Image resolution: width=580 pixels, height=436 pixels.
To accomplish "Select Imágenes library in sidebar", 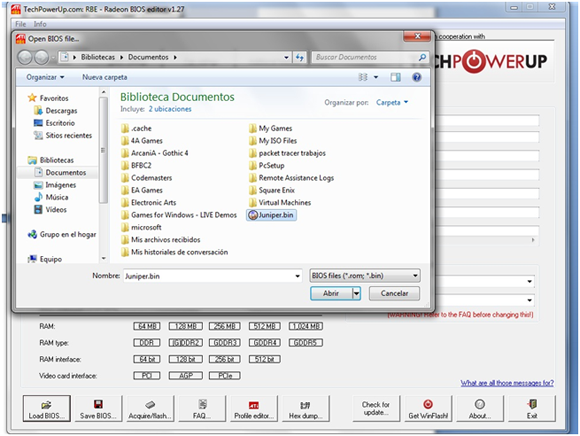I will coord(55,185).
